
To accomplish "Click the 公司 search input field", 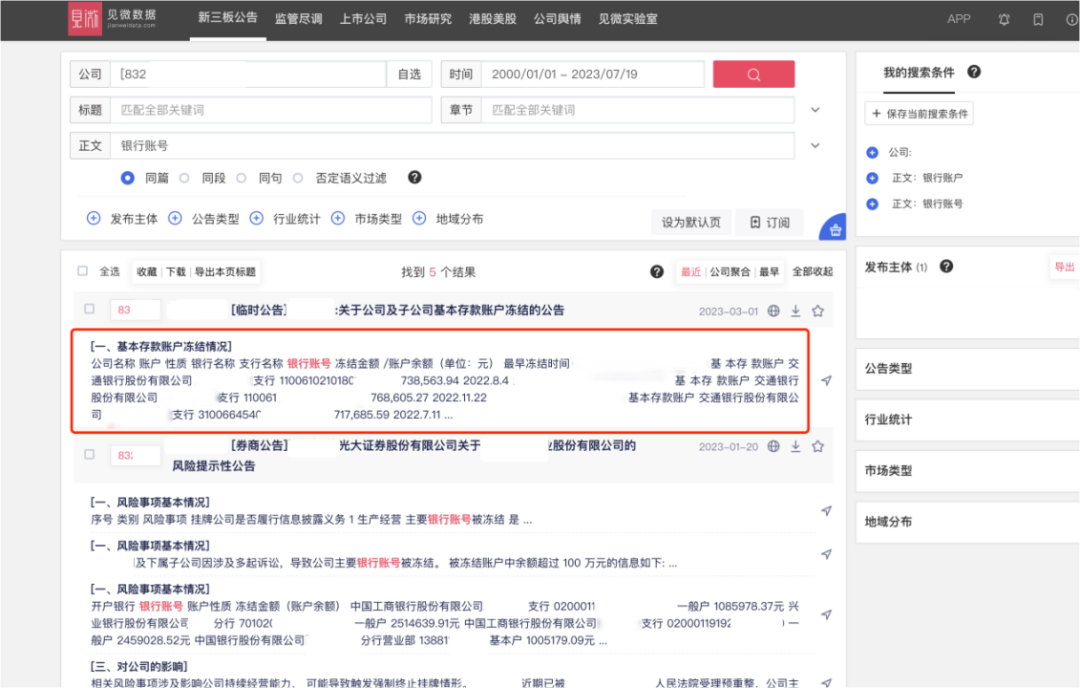I will pos(248,74).
